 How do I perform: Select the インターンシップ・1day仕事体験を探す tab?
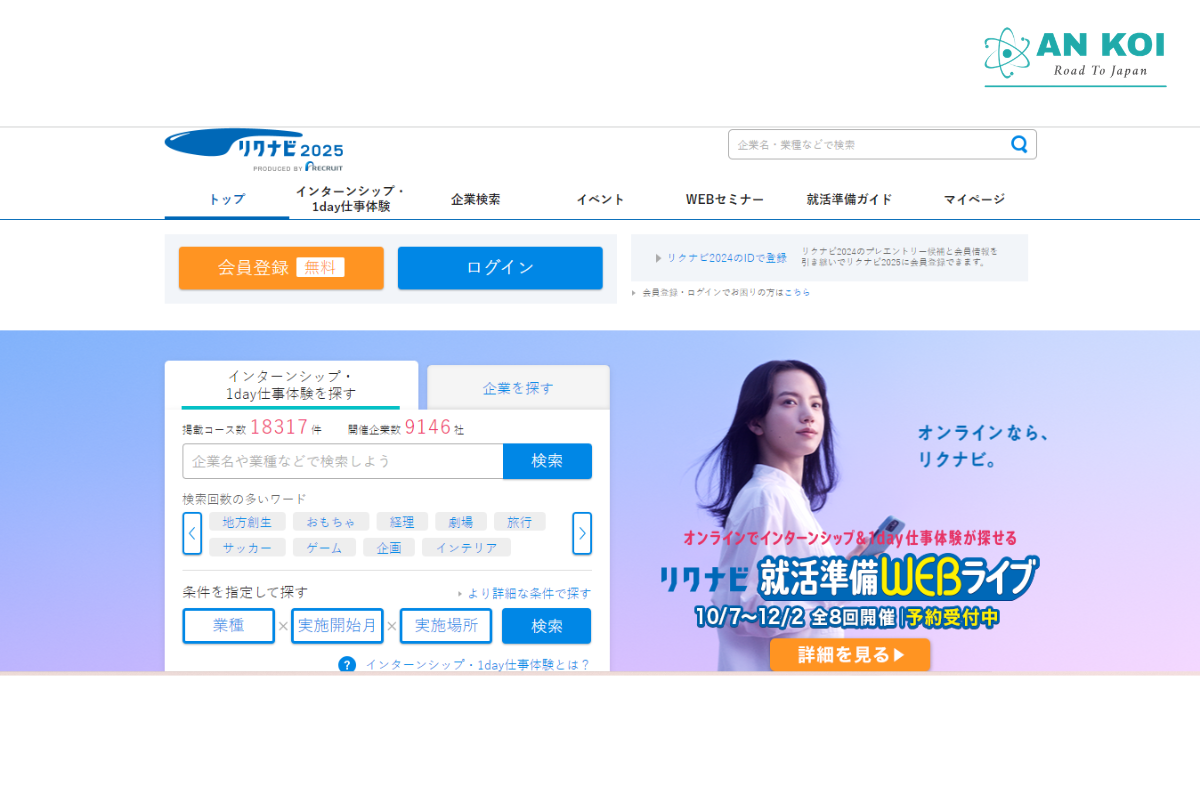[291, 385]
